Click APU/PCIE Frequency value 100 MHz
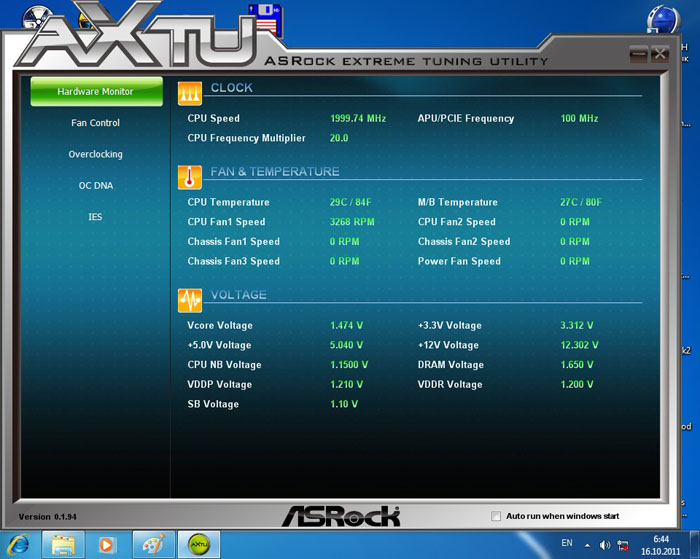700x559 pixels. pyautogui.click(x=579, y=118)
